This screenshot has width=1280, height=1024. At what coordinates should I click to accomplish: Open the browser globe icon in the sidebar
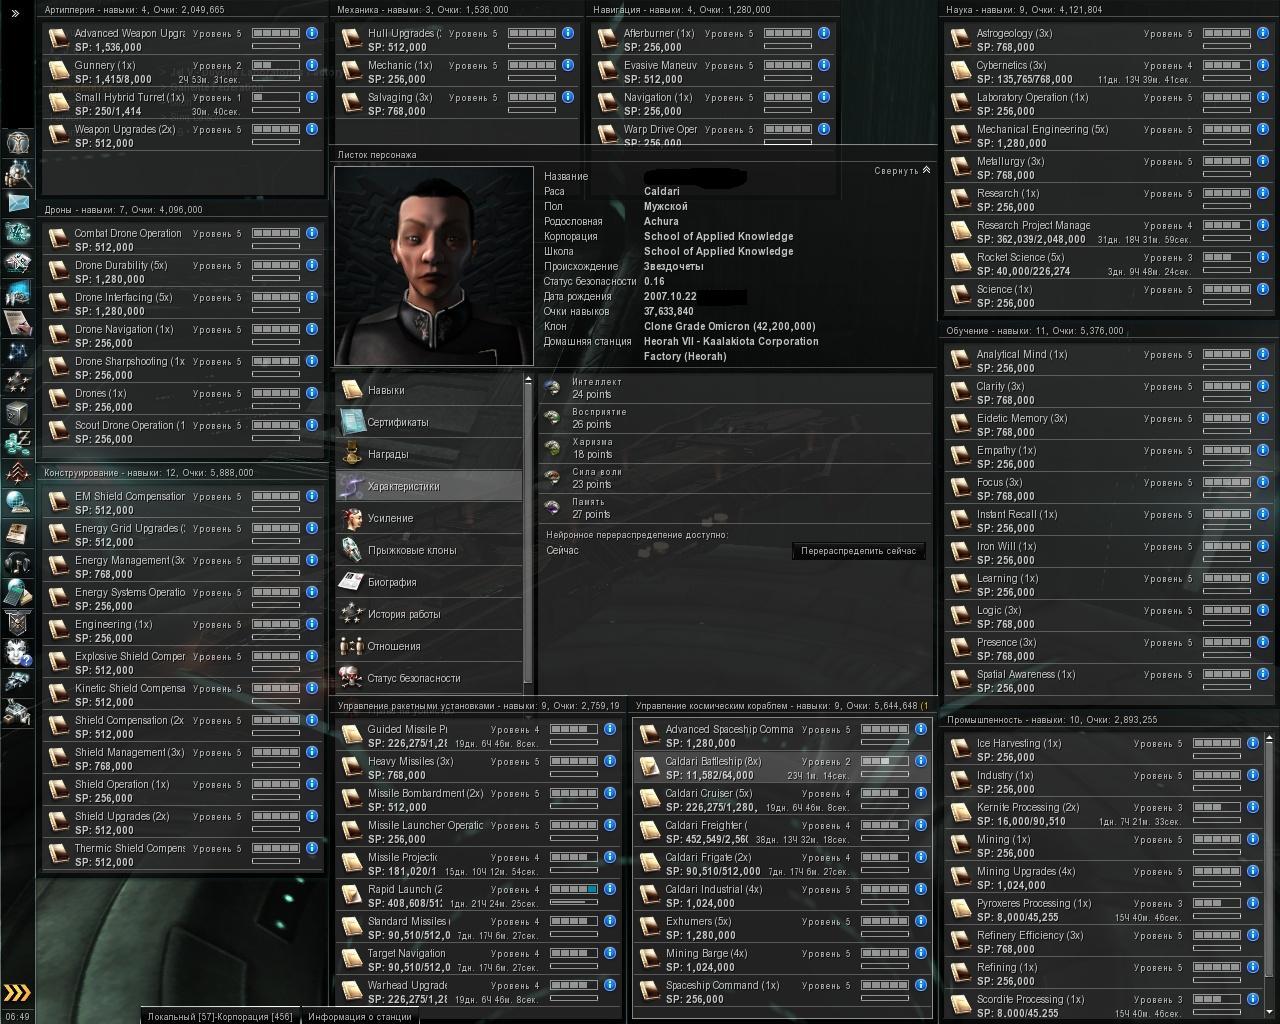(x=18, y=502)
